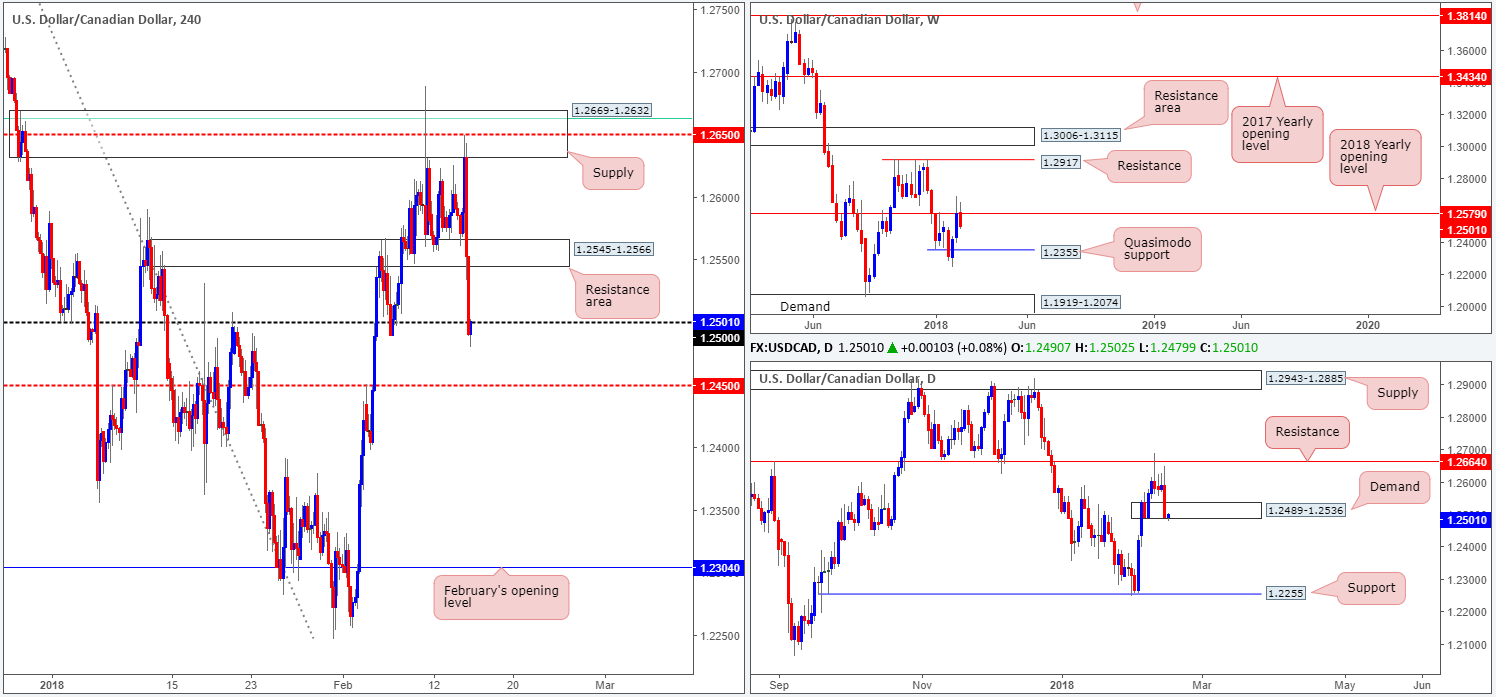Click the Demand text in the weekly chart zone

pos(806,306)
